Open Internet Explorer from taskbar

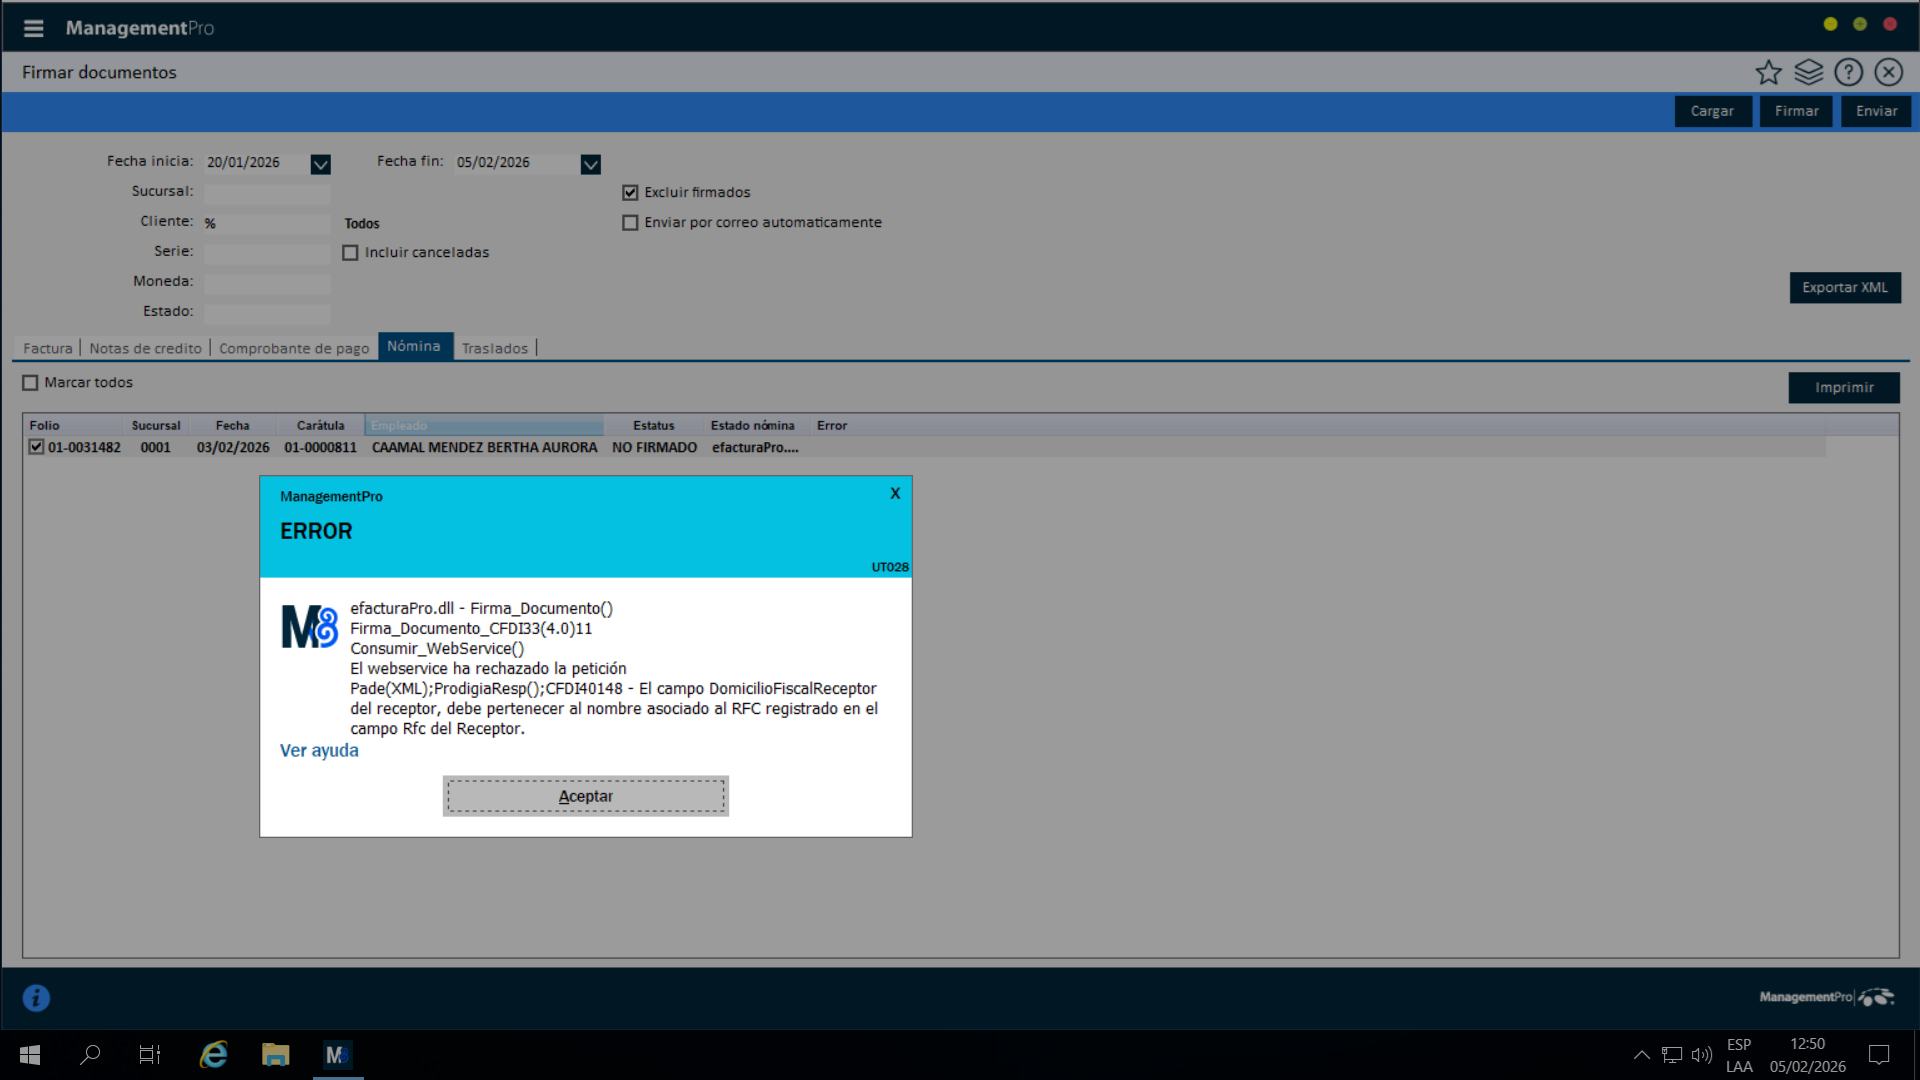[x=213, y=1054]
